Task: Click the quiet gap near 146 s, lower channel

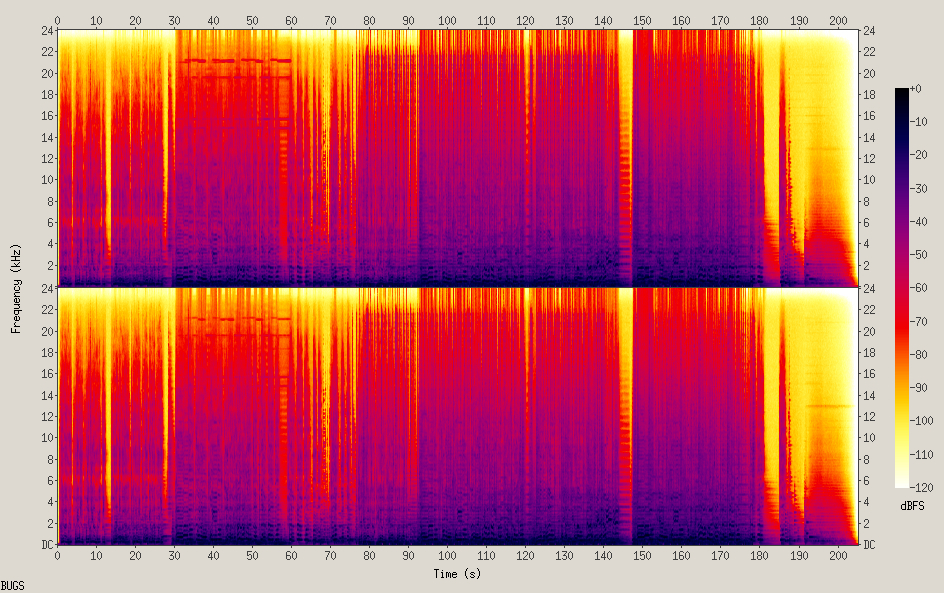Action: pyautogui.click(x=626, y=420)
